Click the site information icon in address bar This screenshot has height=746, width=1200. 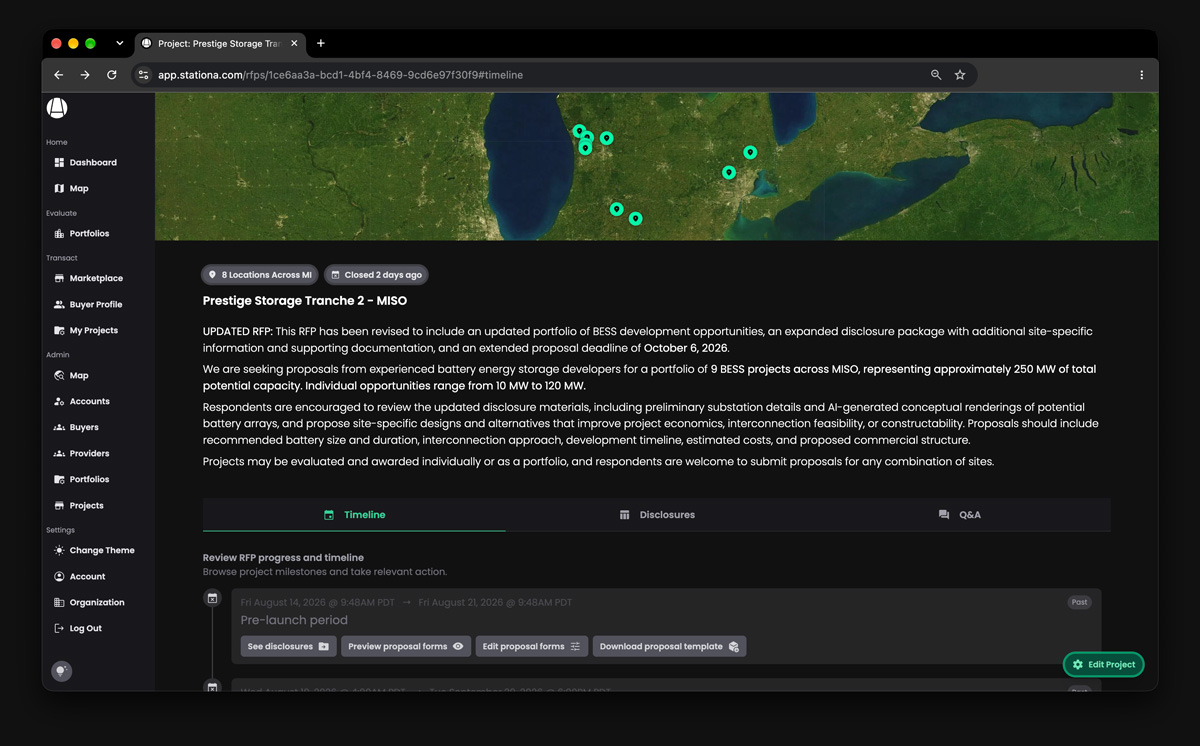pos(144,75)
